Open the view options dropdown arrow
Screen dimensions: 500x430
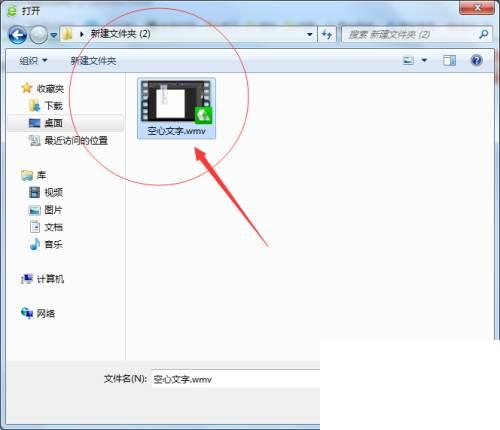(424, 60)
